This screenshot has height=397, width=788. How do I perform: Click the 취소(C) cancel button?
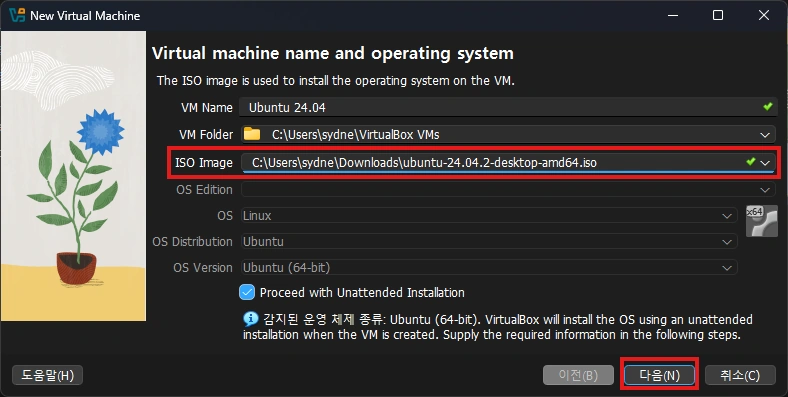pyautogui.click(x=740, y=375)
